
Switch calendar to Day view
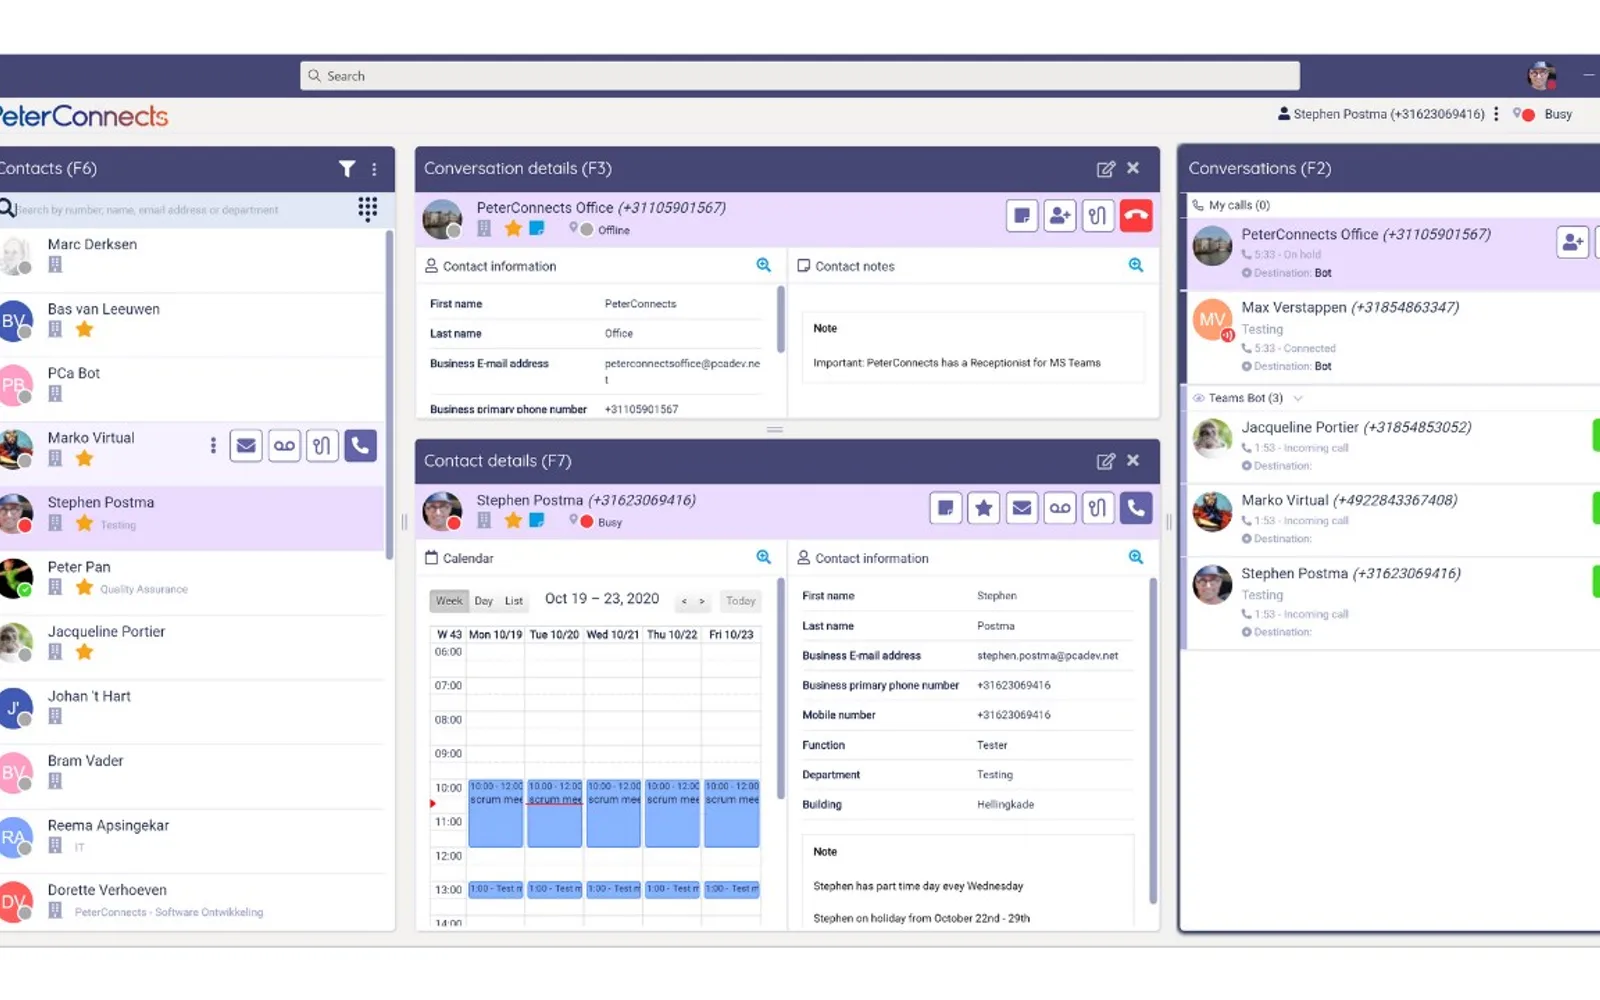(484, 601)
